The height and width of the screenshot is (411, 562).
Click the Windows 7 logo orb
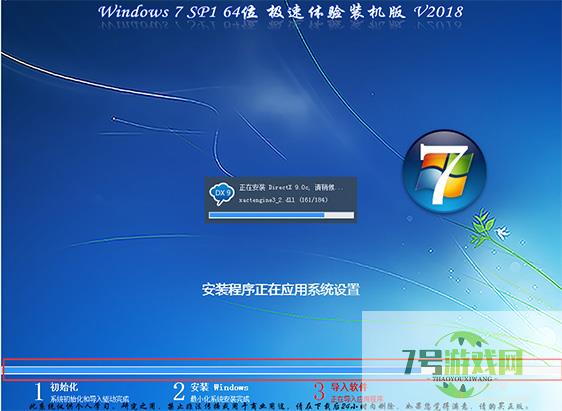click(444, 172)
